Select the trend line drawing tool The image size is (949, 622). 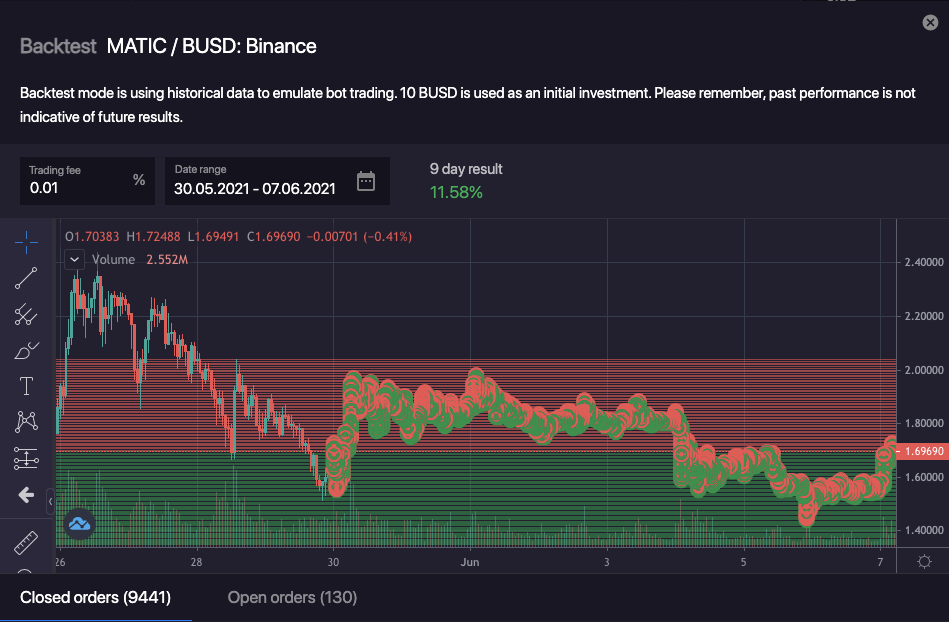26,278
